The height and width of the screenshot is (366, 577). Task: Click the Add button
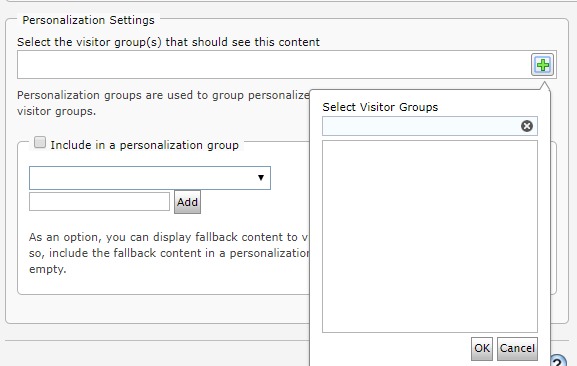(187, 202)
